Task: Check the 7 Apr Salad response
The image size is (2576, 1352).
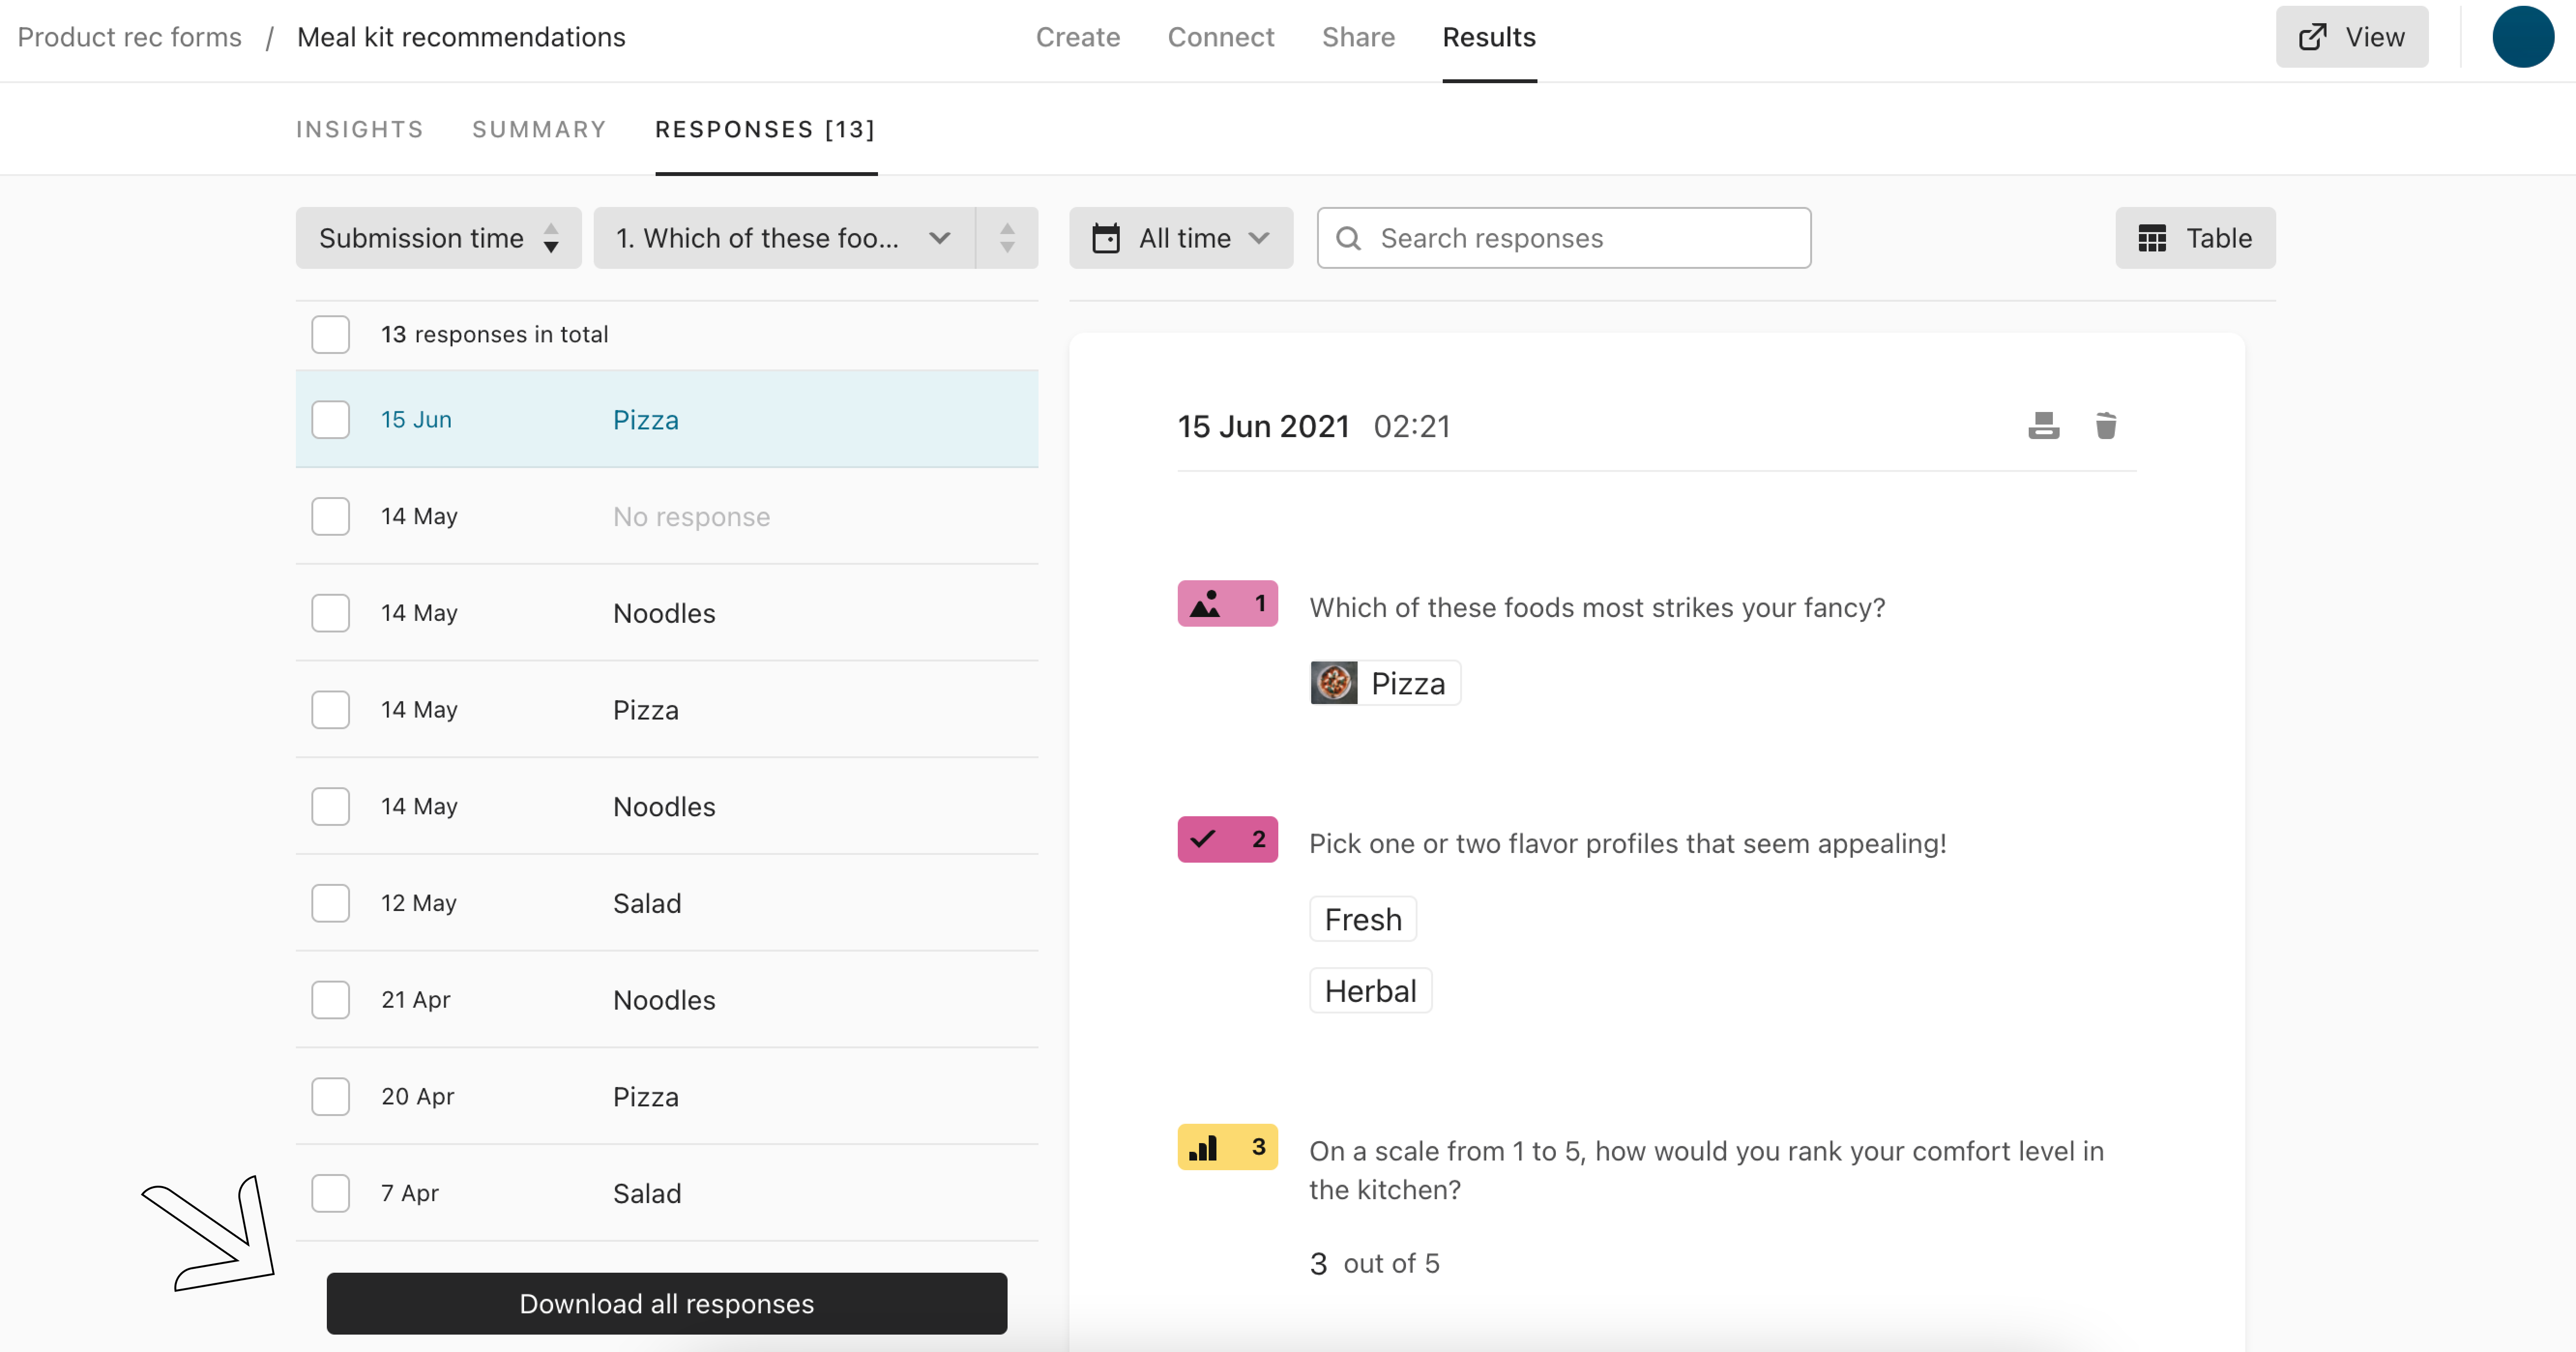Action: click(x=330, y=1193)
